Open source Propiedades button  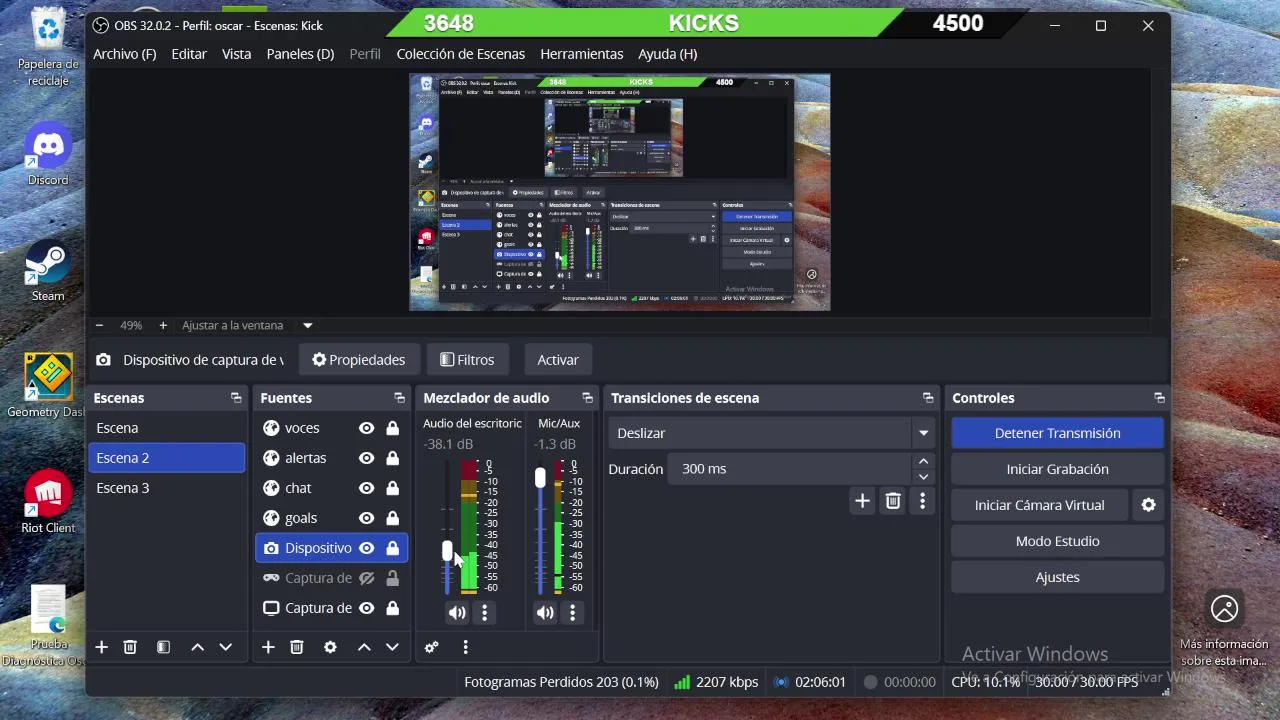[359, 360]
